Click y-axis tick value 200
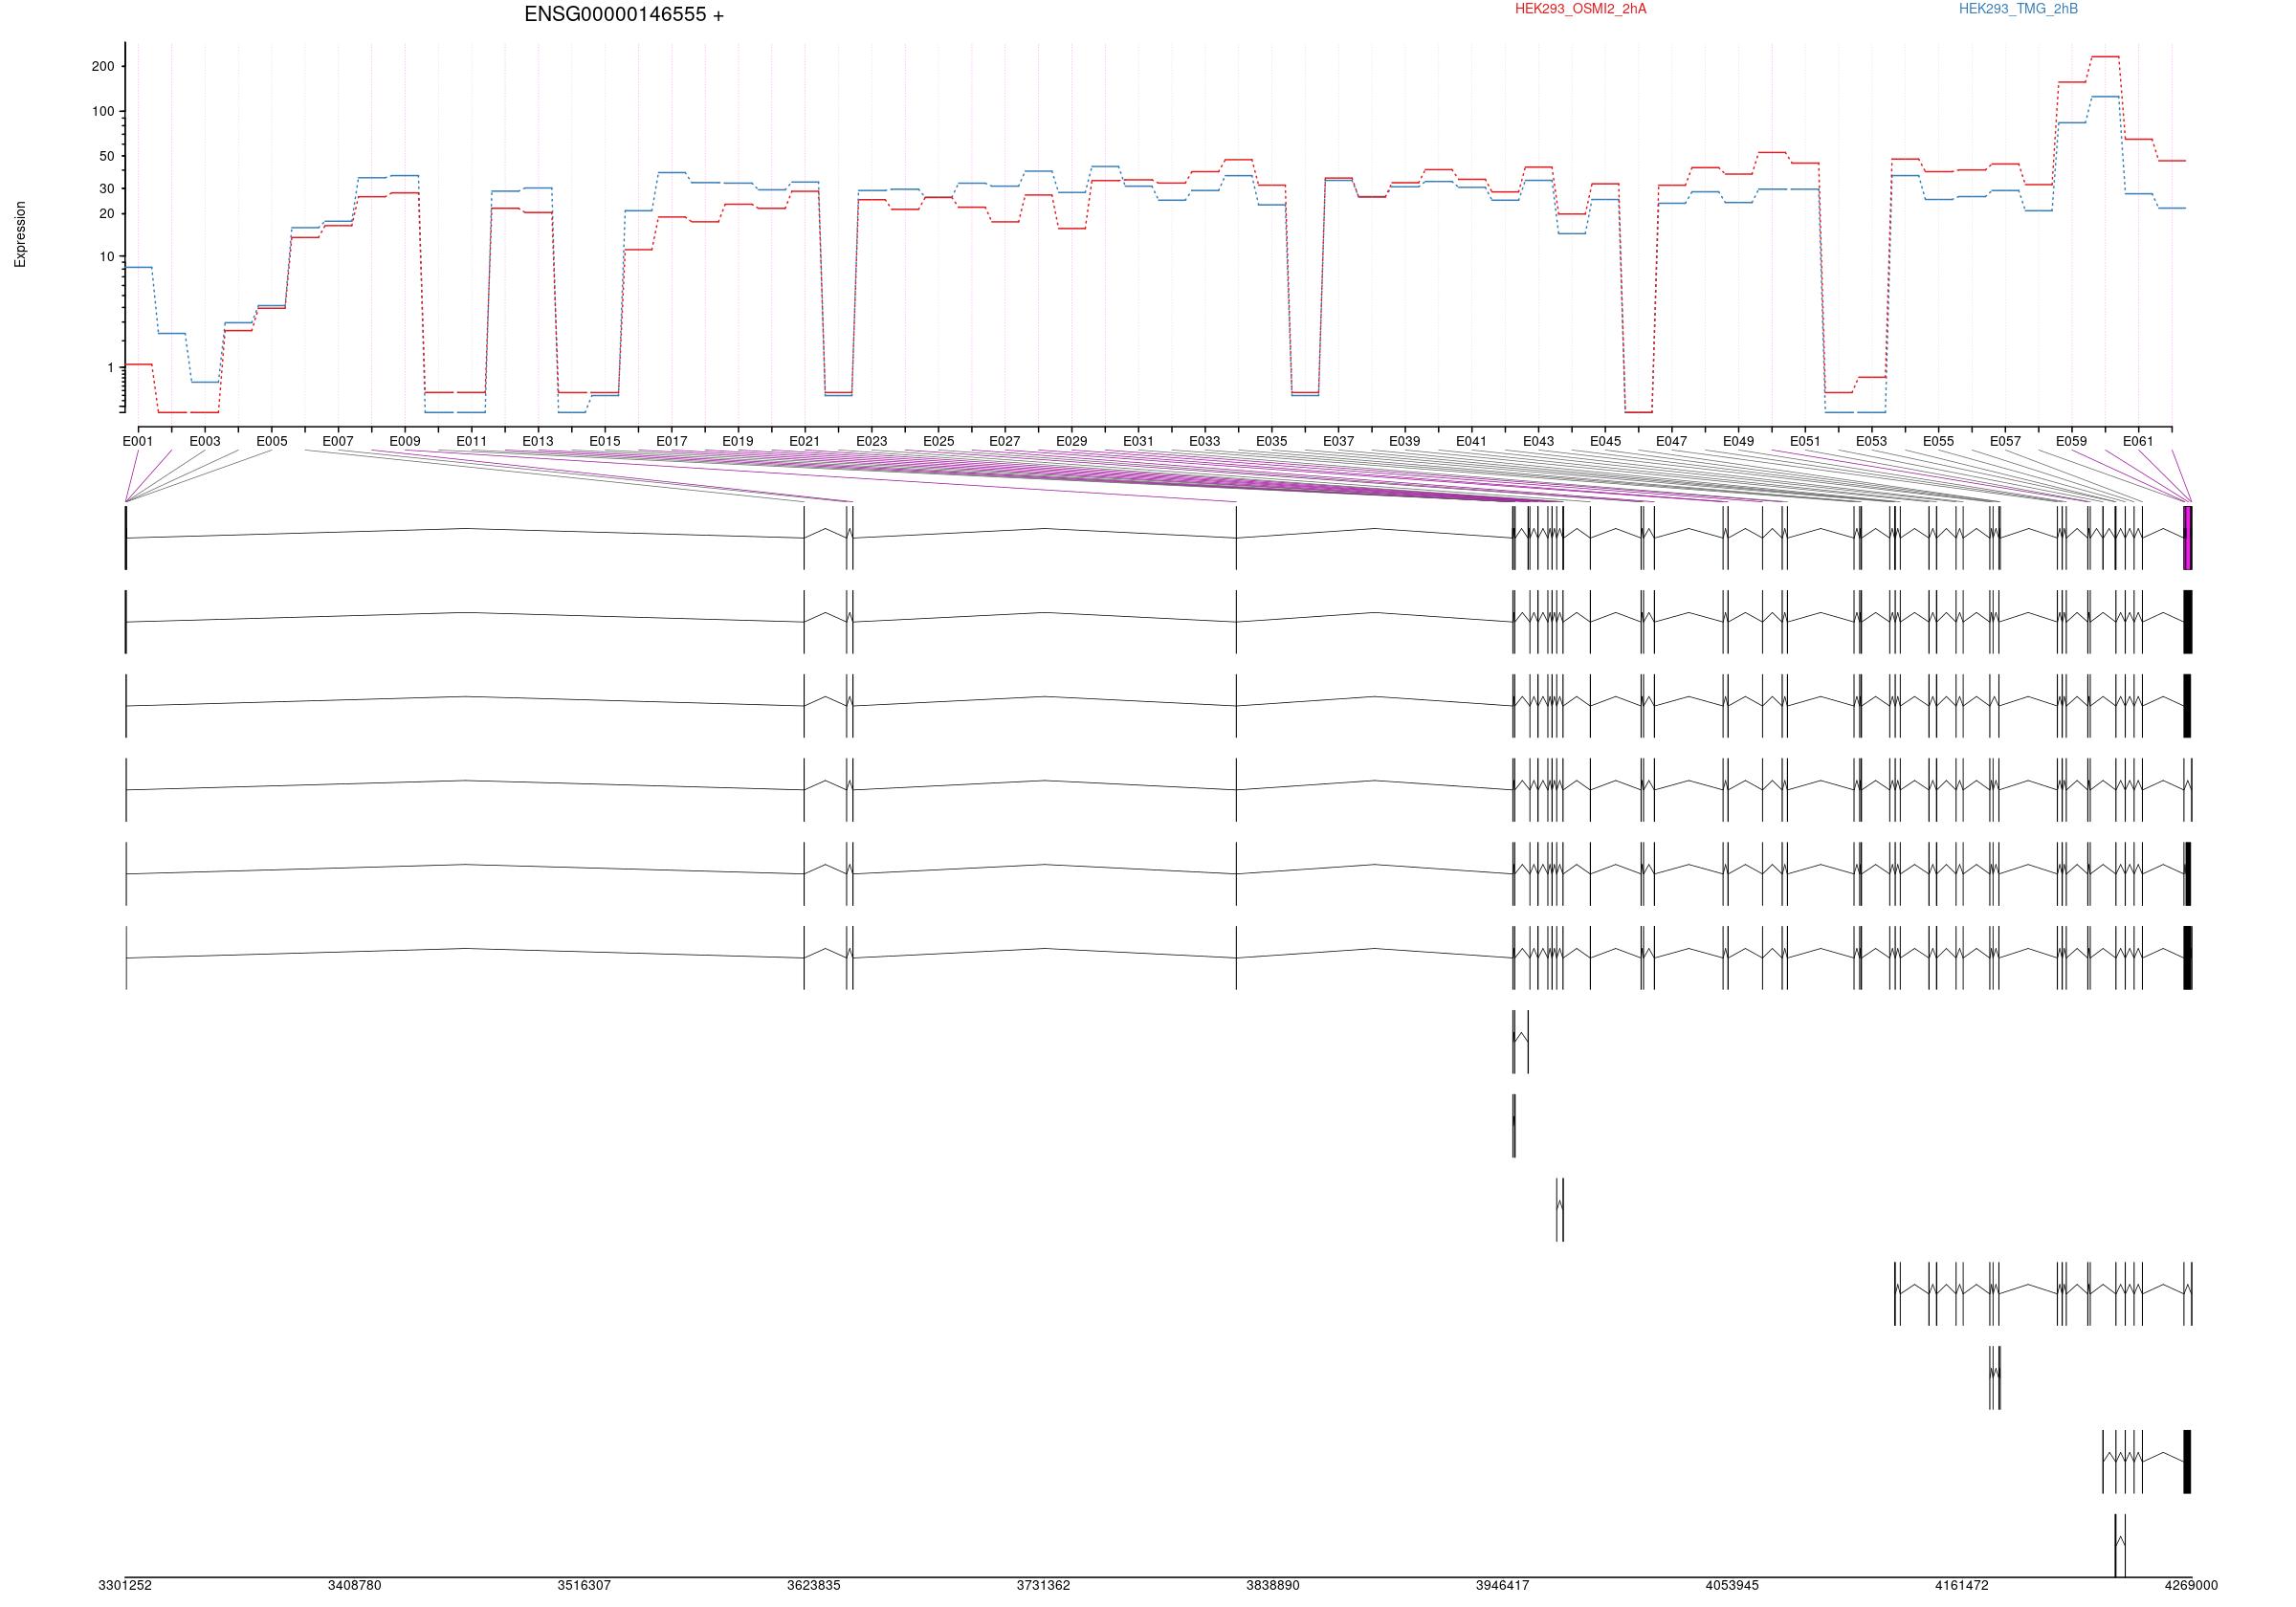Screen dimensions: 2296x1607 pos(103,67)
